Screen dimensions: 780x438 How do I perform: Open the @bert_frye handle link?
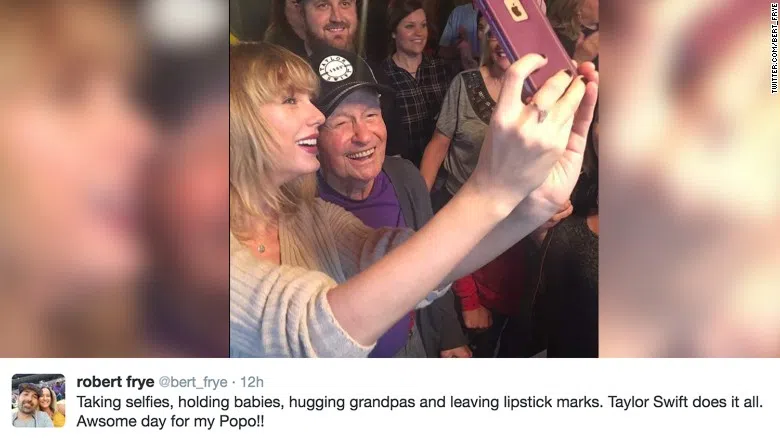coord(193,382)
